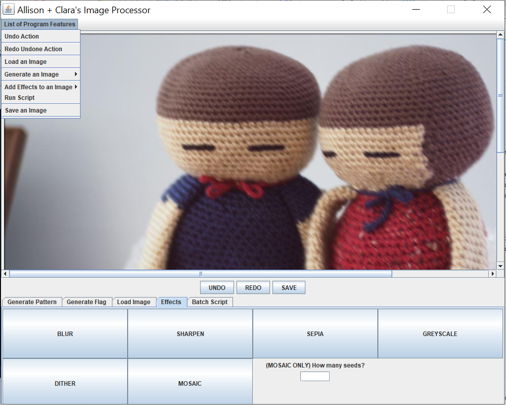The image size is (506, 405).
Task: Click the horizontal scrollbar right arrow
Action: coord(492,274)
